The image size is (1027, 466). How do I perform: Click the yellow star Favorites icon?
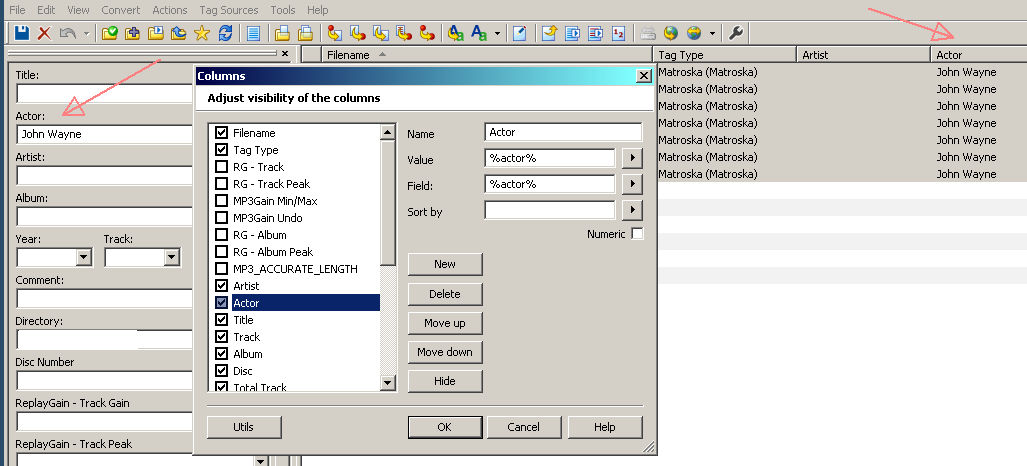click(x=202, y=33)
